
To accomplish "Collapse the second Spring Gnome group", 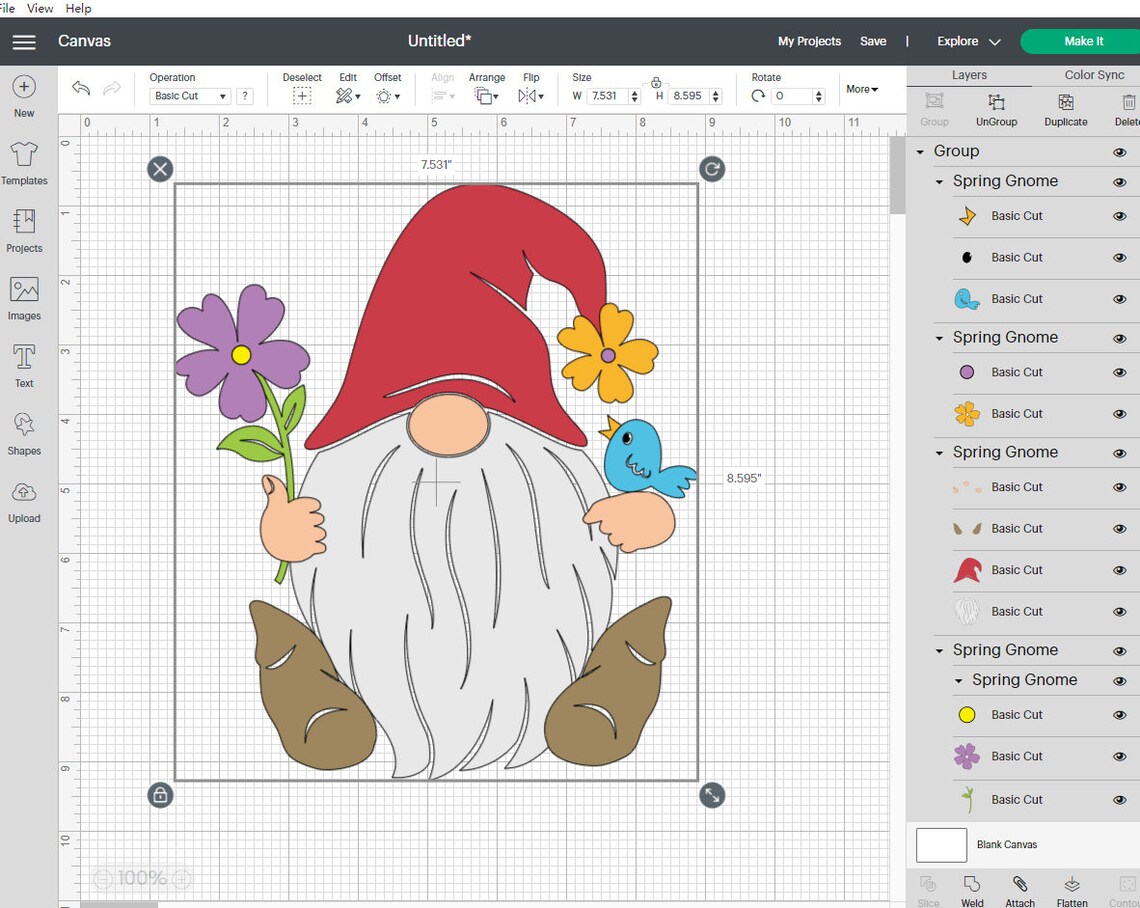I will click(940, 337).
